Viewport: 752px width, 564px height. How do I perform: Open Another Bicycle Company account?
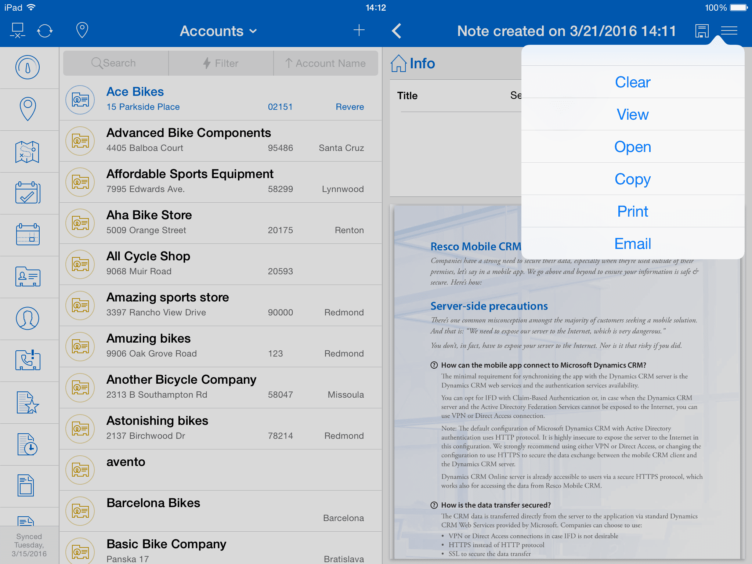click(221, 388)
